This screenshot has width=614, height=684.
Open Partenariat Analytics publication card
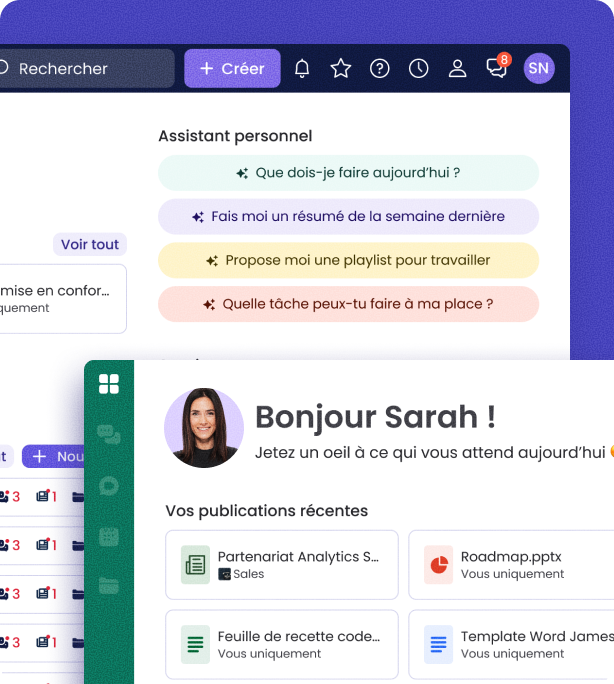click(282, 565)
